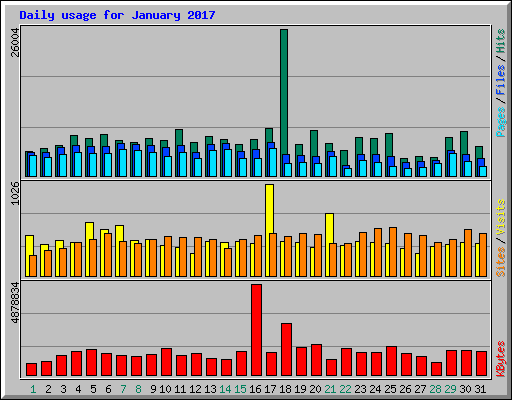Viewport: 512px width, 400px height.
Task: Click the day "3" x-axis label
Action: [63, 389]
